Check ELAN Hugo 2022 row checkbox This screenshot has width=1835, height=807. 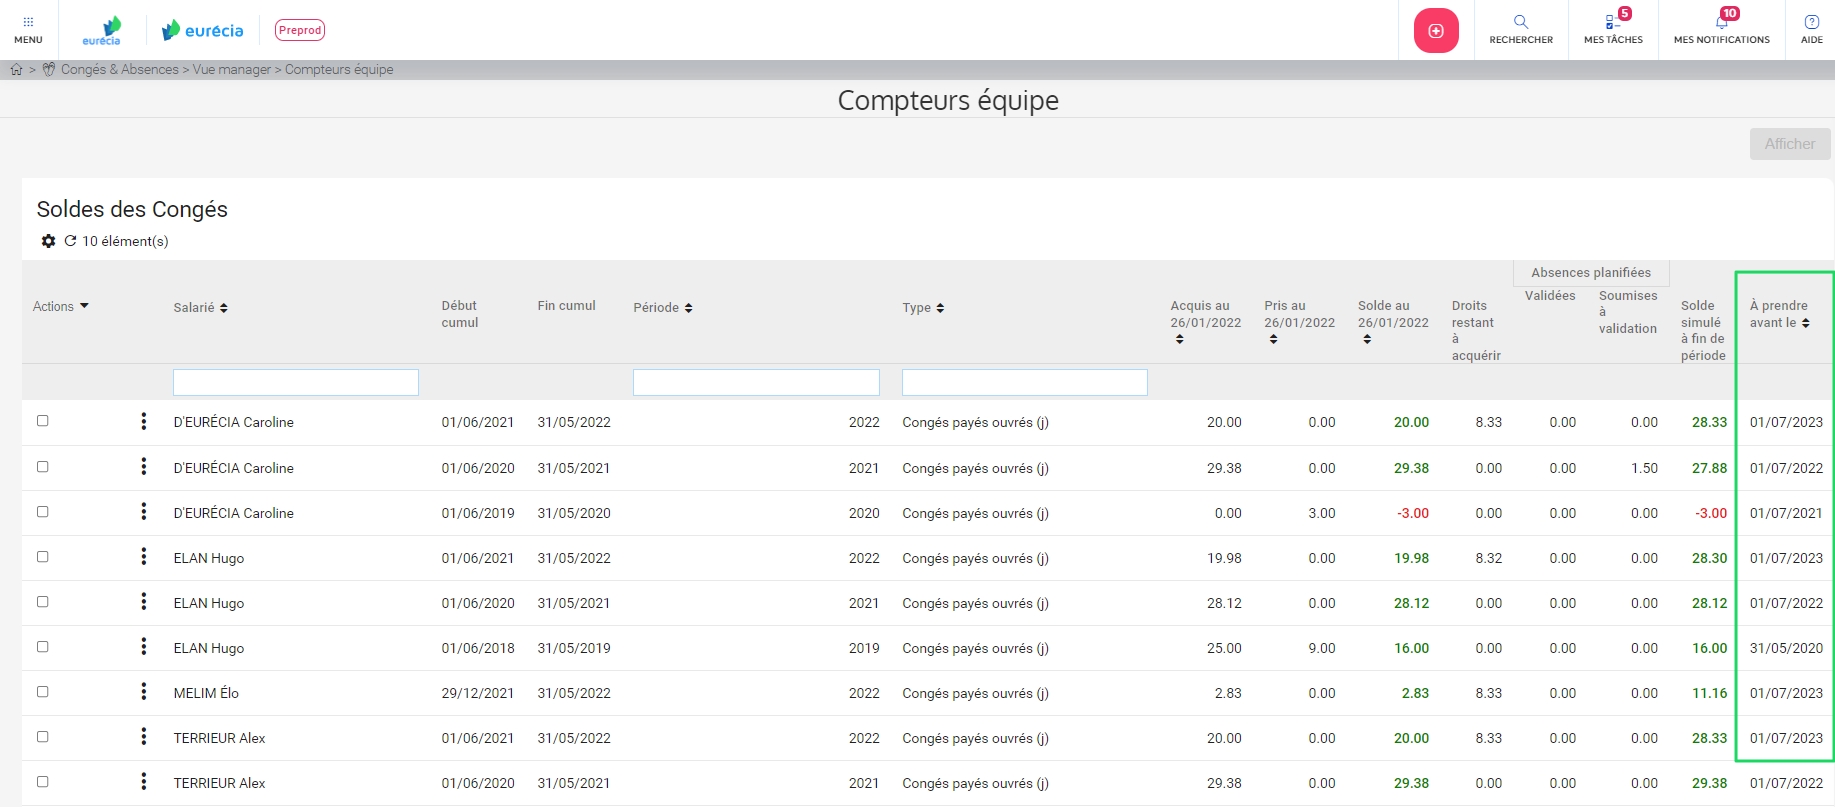pos(43,557)
